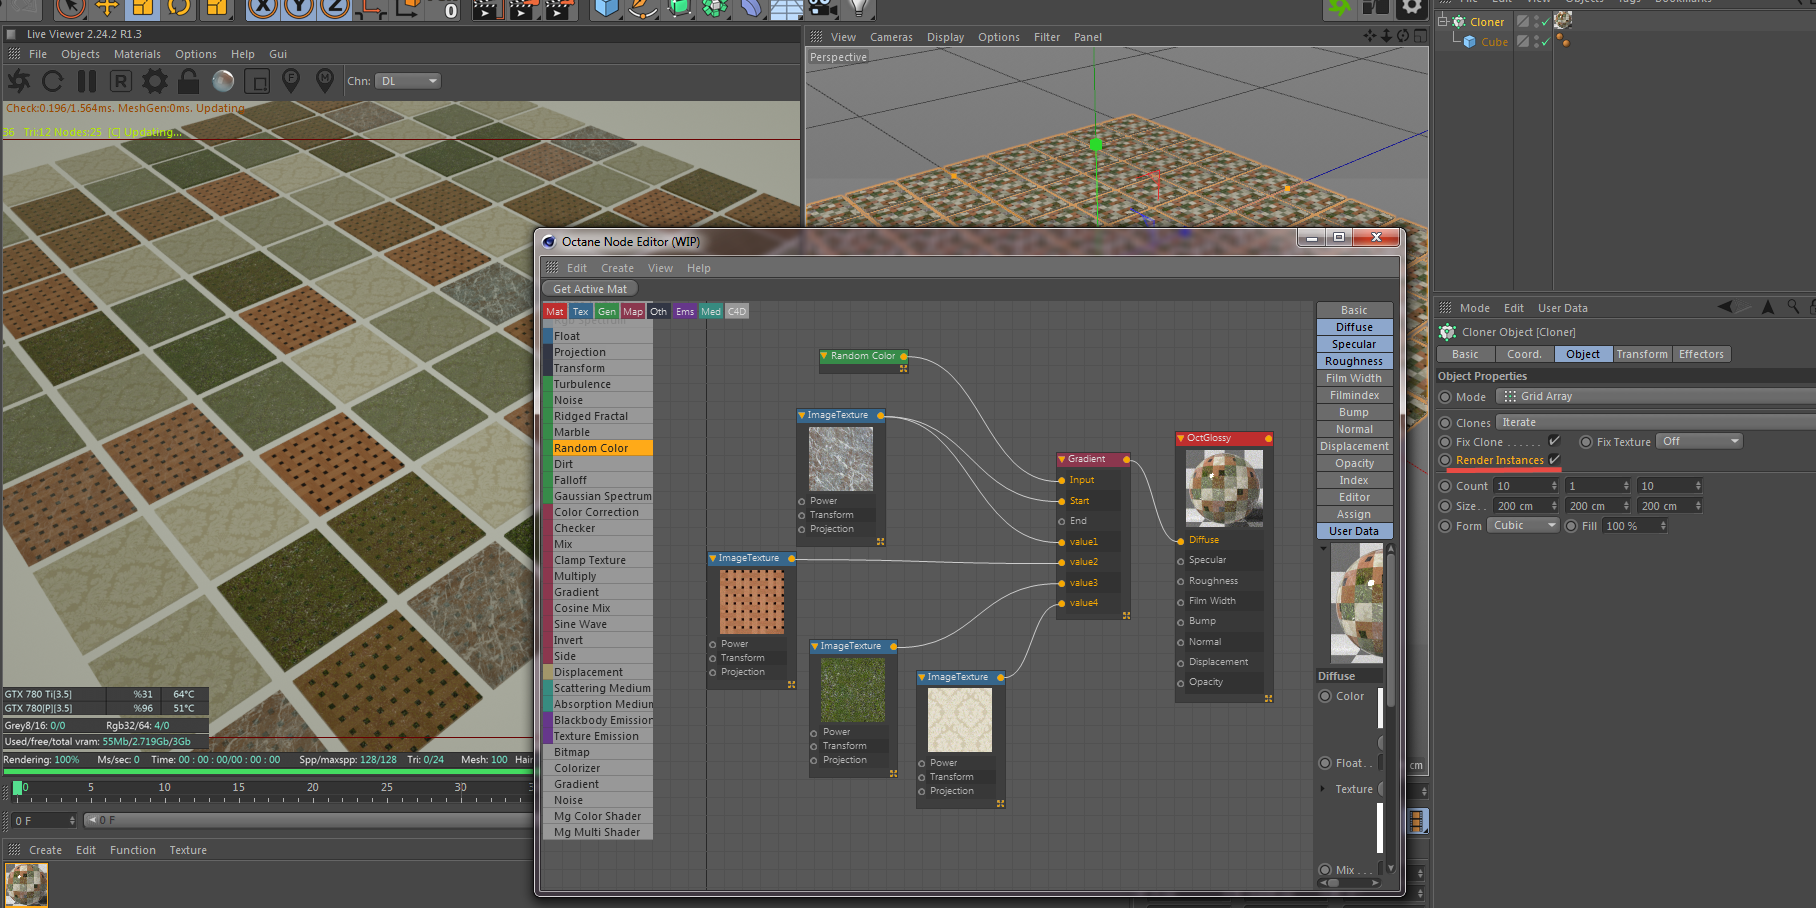Viewport: 1816px width, 908px height.
Task: Switch to the Effectors tab
Action: point(1701,354)
